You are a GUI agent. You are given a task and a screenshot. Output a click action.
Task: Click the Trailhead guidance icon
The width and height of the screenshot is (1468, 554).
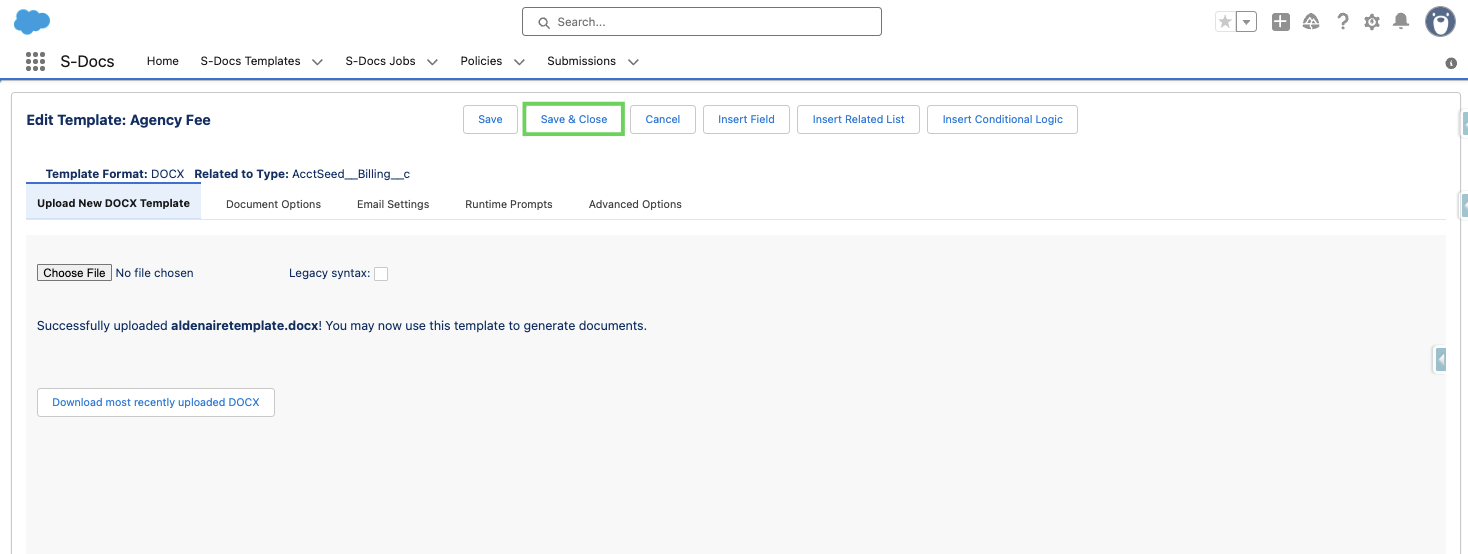[x=1311, y=22]
